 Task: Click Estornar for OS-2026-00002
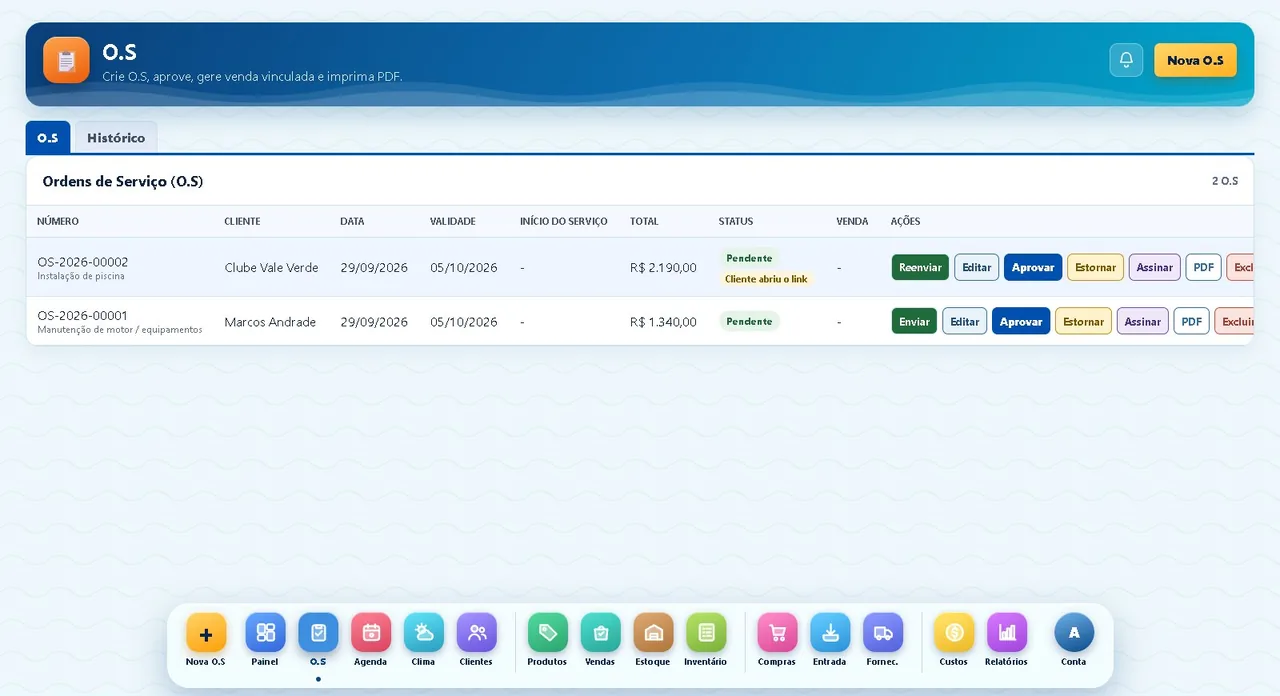(1096, 267)
